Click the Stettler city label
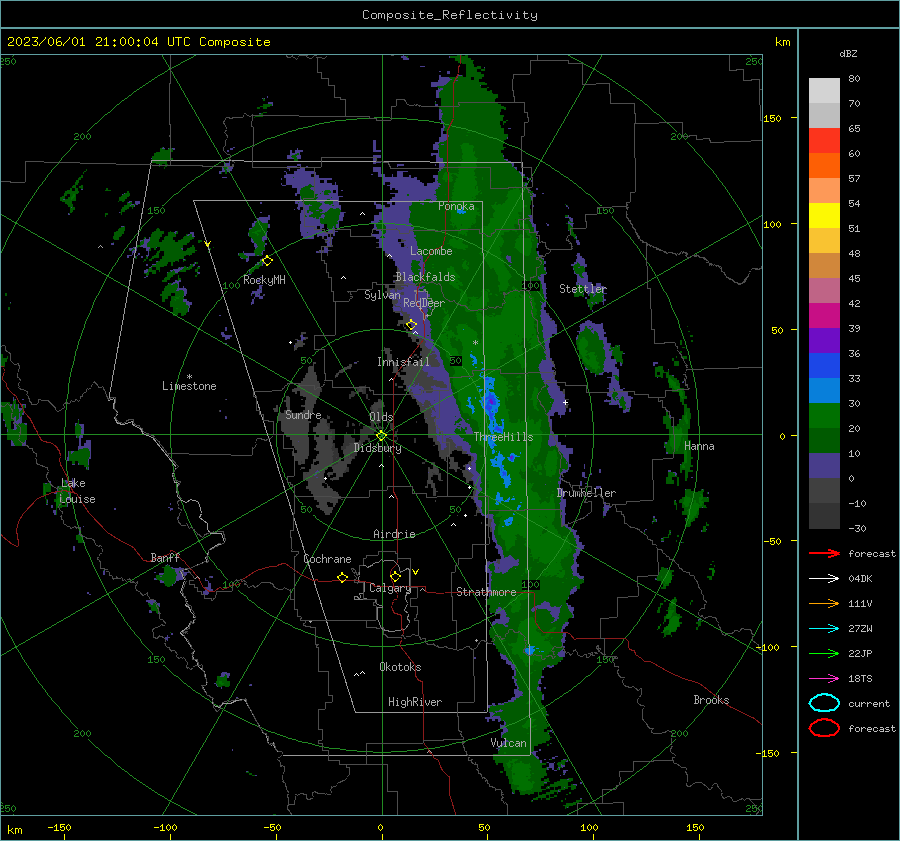Image resolution: width=900 pixels, height=841 pixels. tap(583, 289)
